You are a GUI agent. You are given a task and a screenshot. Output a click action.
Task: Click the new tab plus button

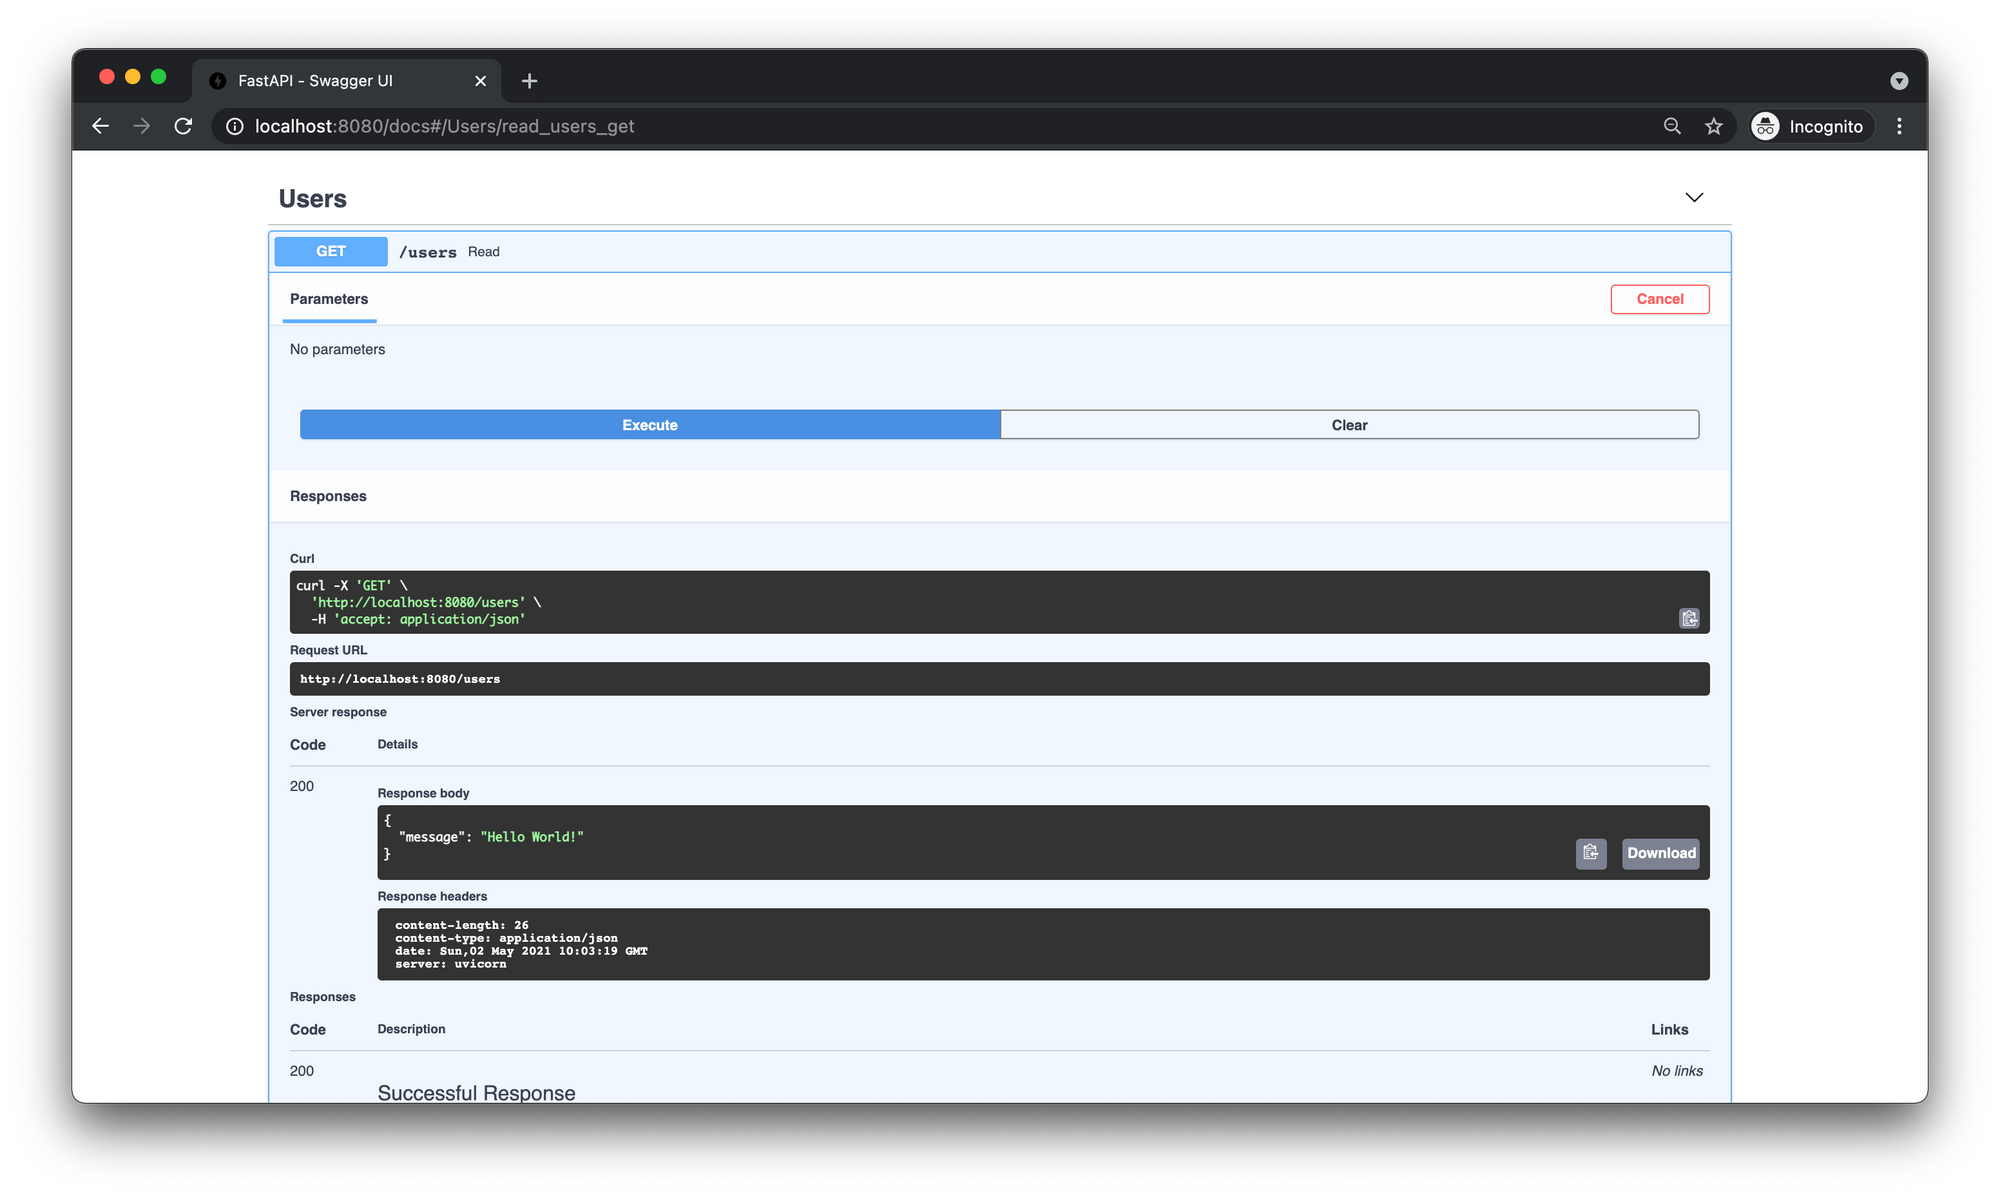[527, 80]
